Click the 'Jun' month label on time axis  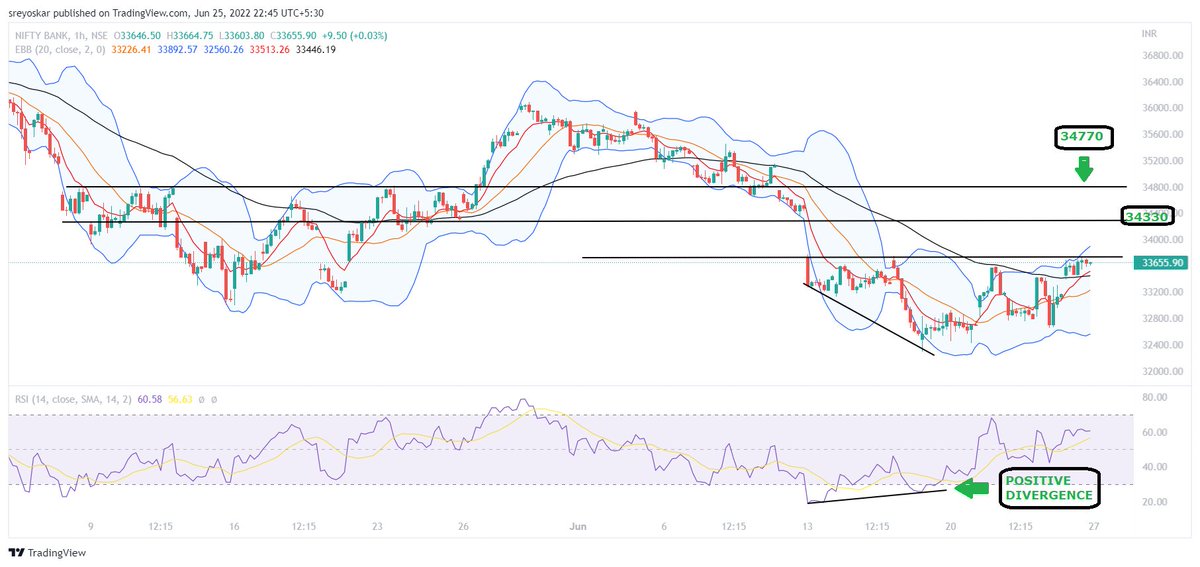[x=577, y=524]
